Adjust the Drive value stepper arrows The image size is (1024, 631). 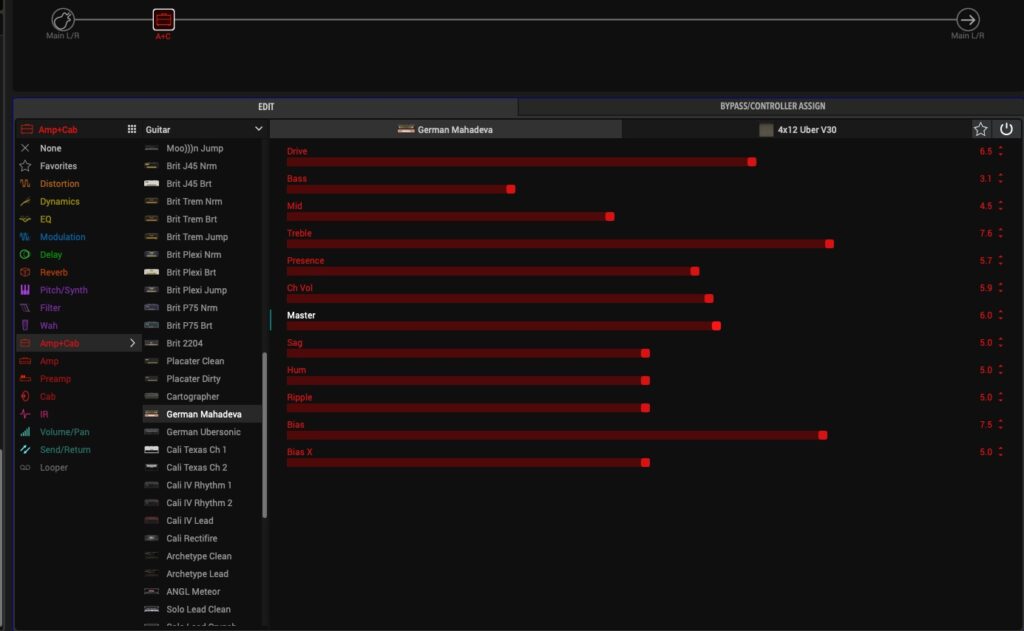pyautogui.click(x=1000, y=151)
